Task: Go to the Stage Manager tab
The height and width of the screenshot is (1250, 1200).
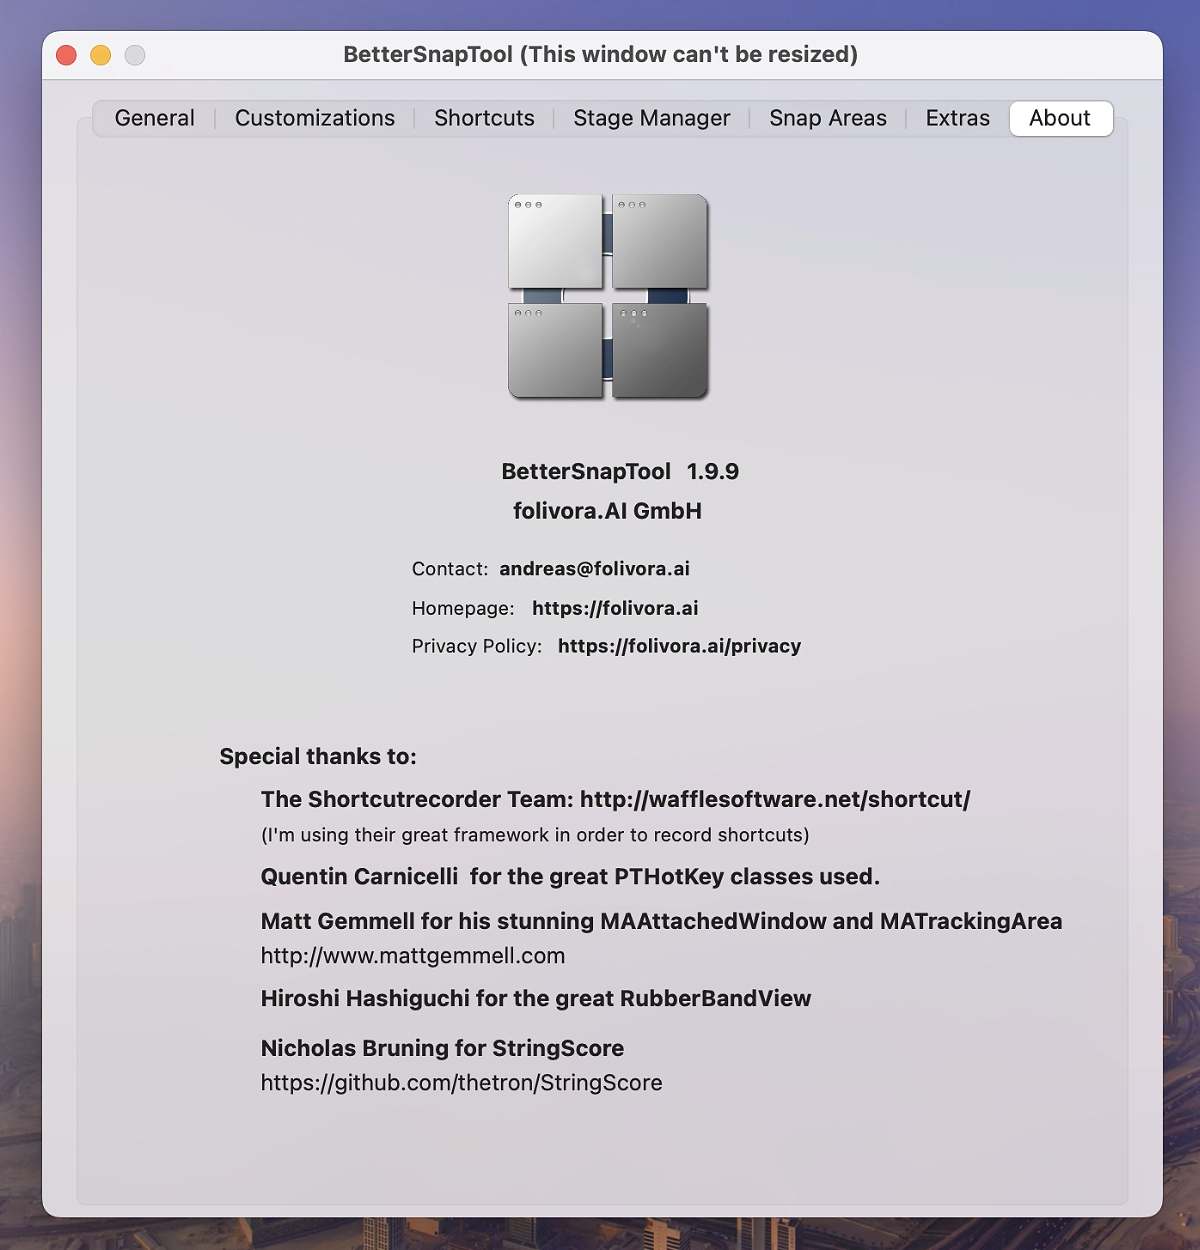Action: (x=652, y=118)
